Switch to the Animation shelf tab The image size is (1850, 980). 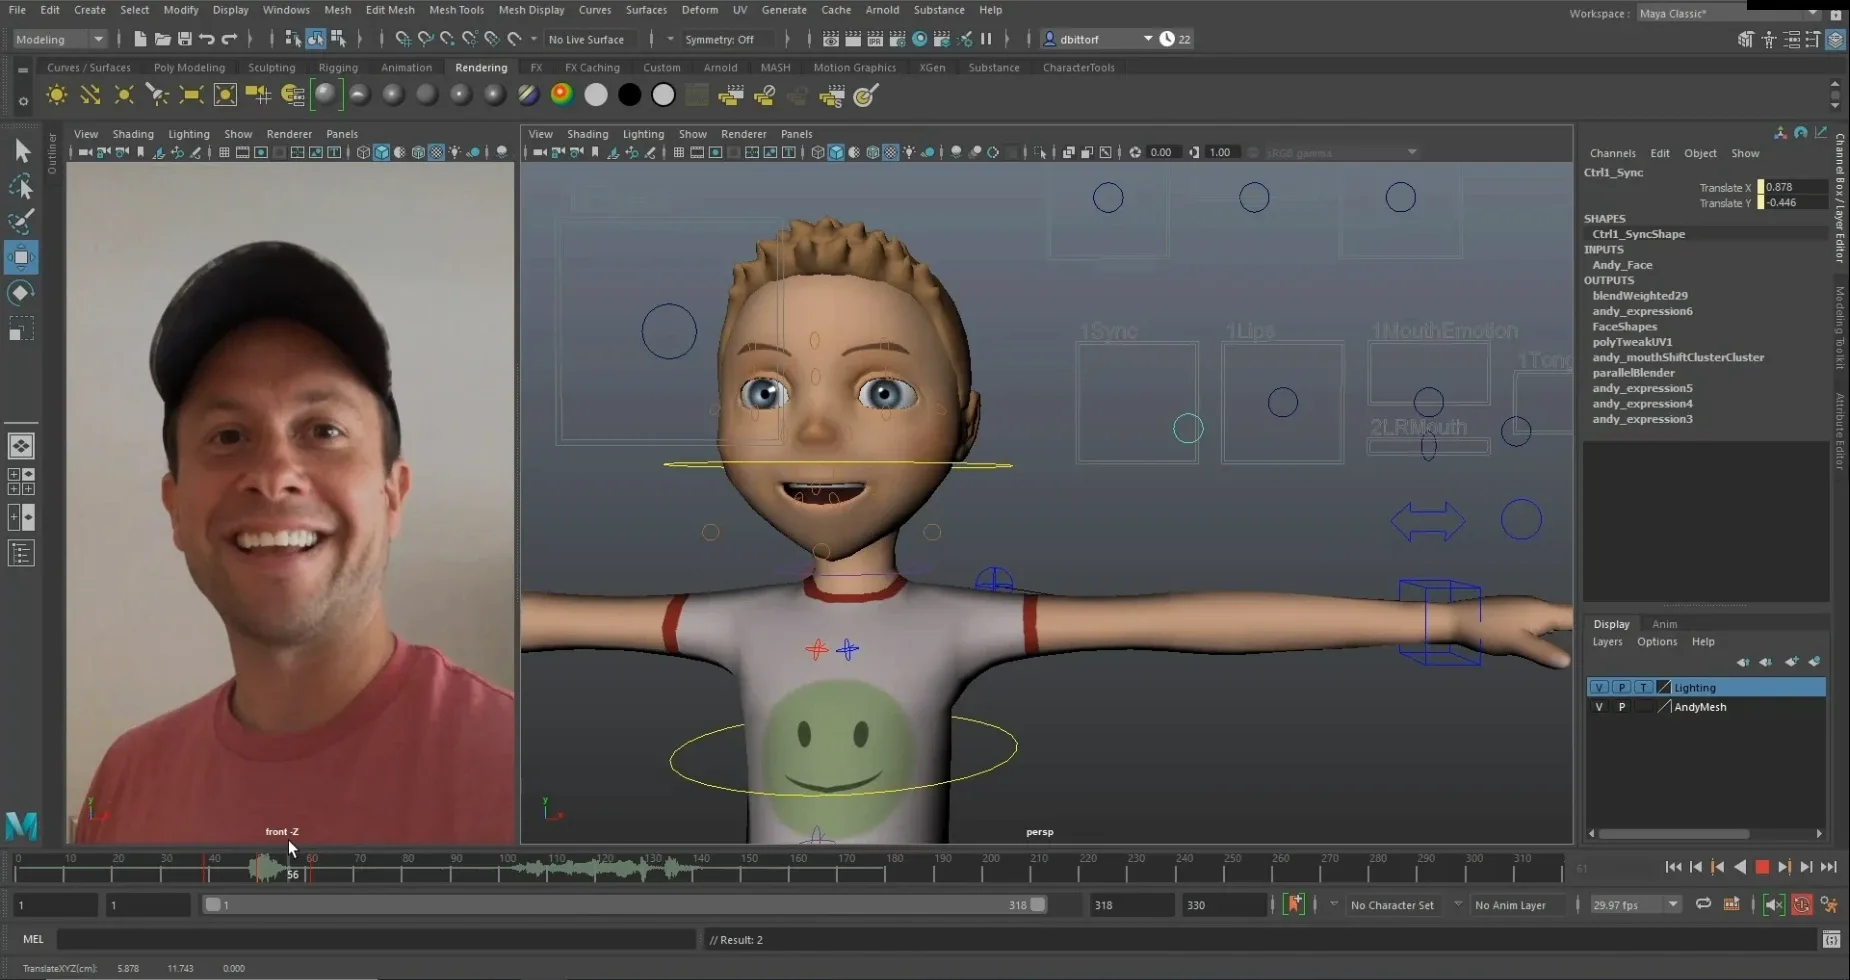point(406,68)
